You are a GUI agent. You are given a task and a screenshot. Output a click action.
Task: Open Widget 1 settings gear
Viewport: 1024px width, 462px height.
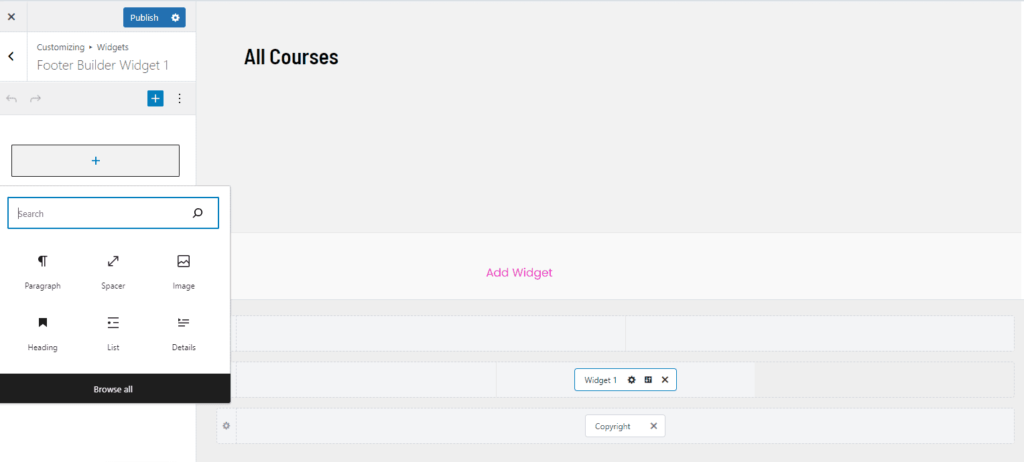point(631,380)
